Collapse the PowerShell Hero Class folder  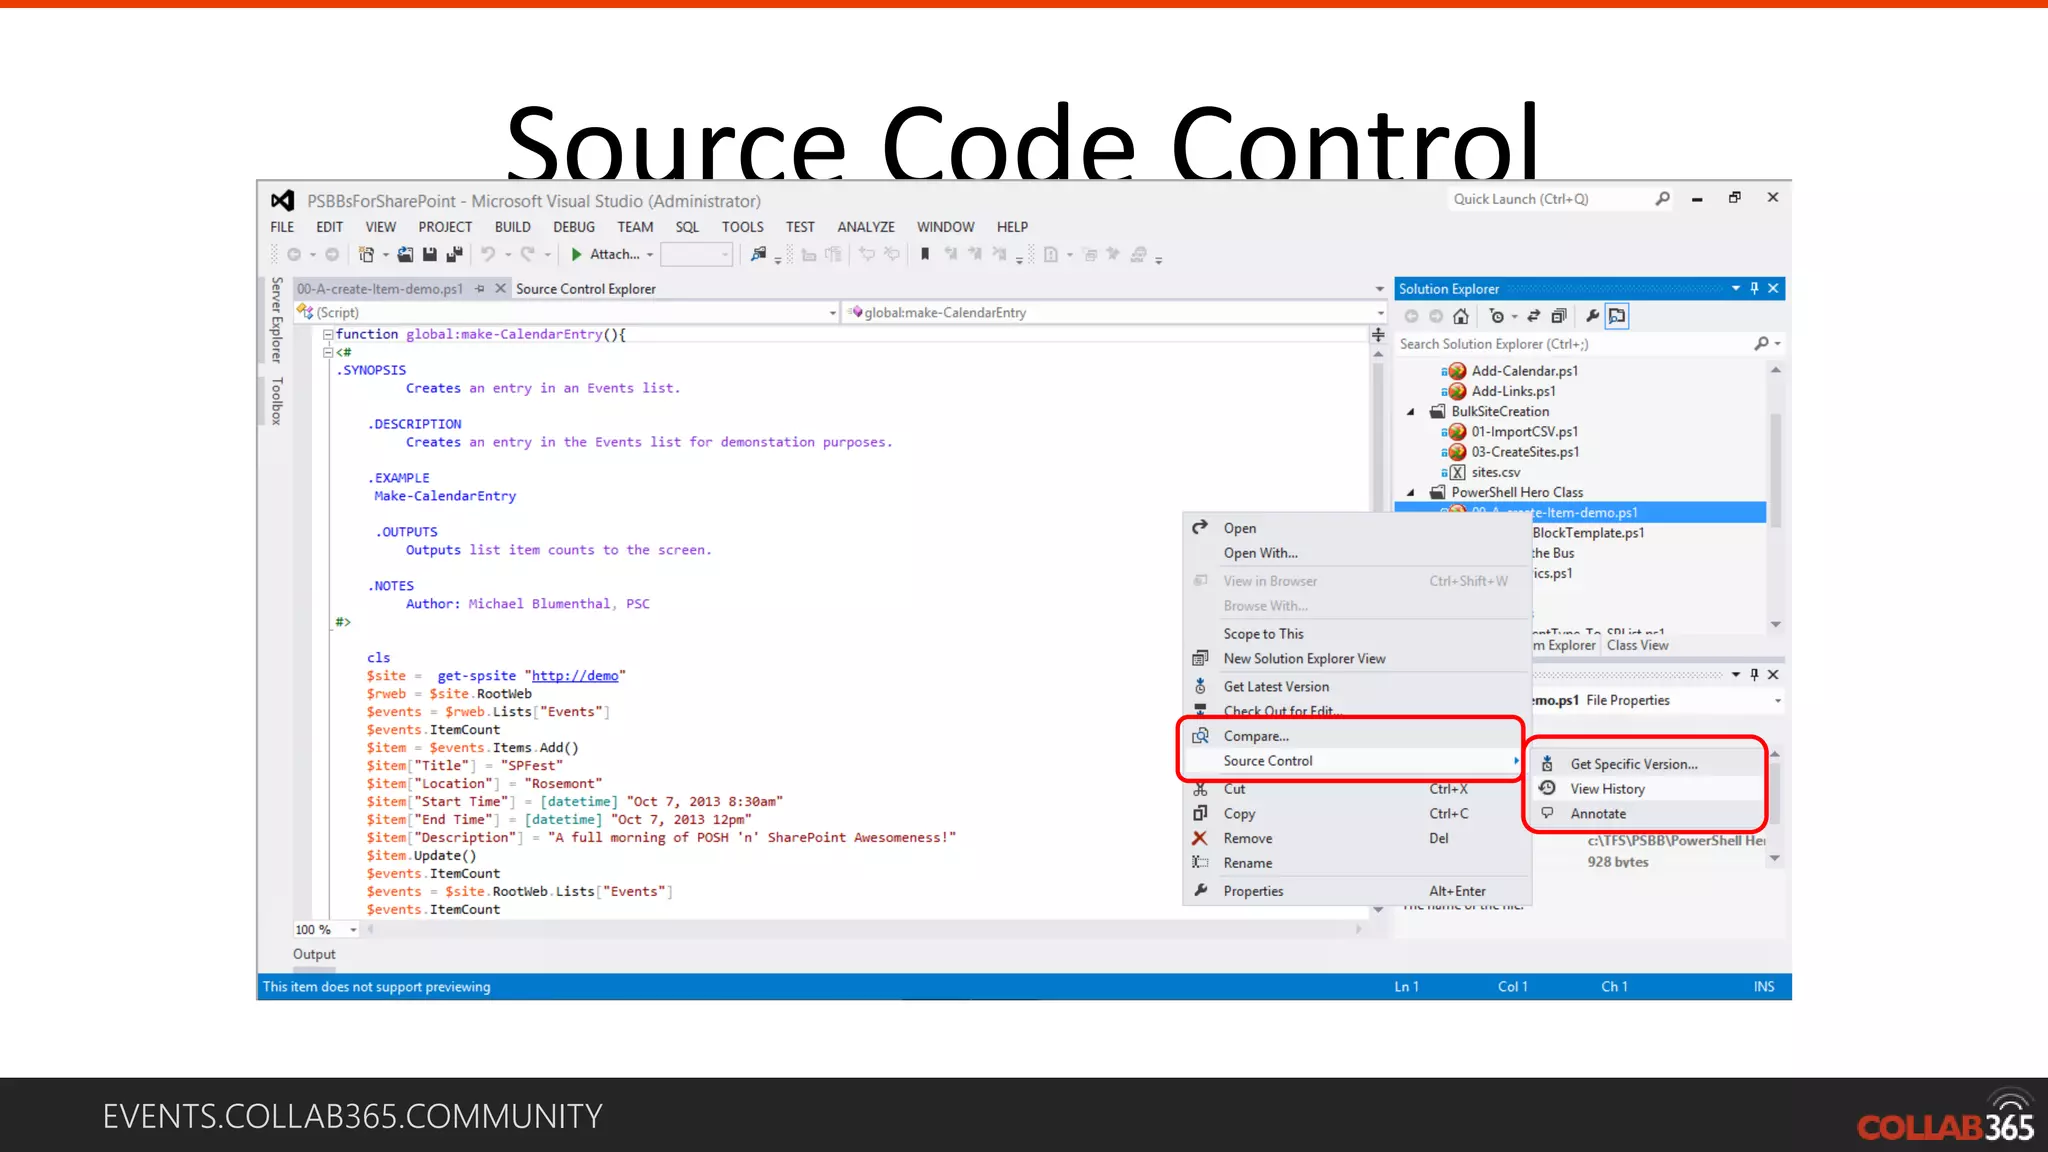[x=1411, y=493]
